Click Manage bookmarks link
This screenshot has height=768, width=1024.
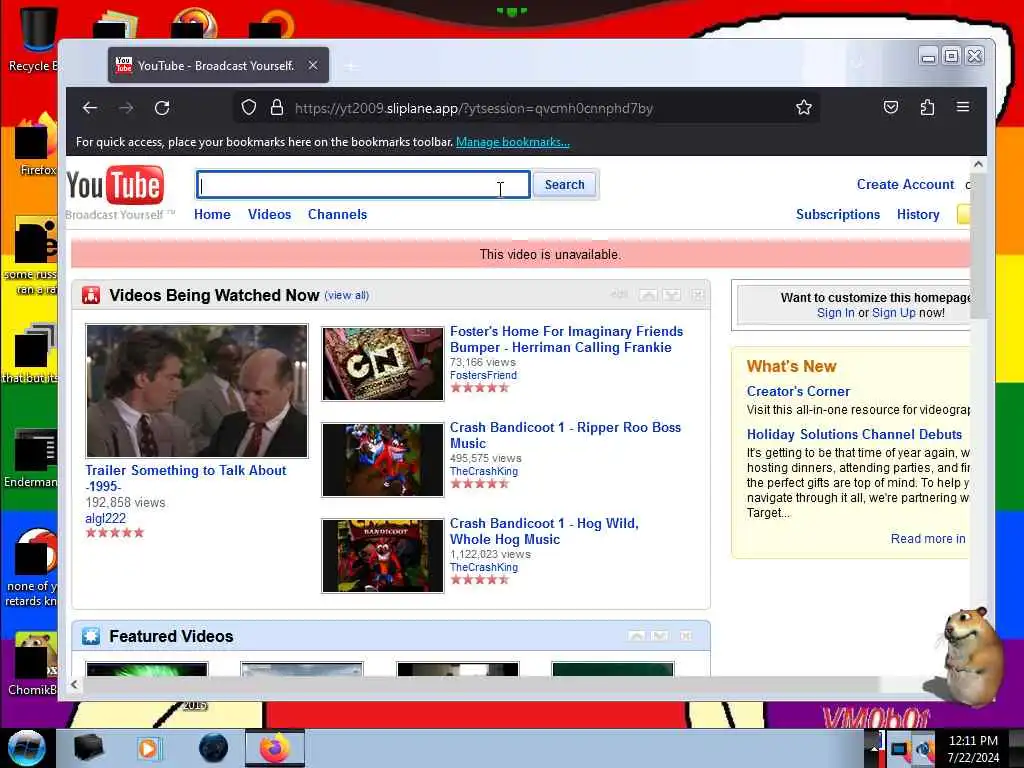[513, 142]
